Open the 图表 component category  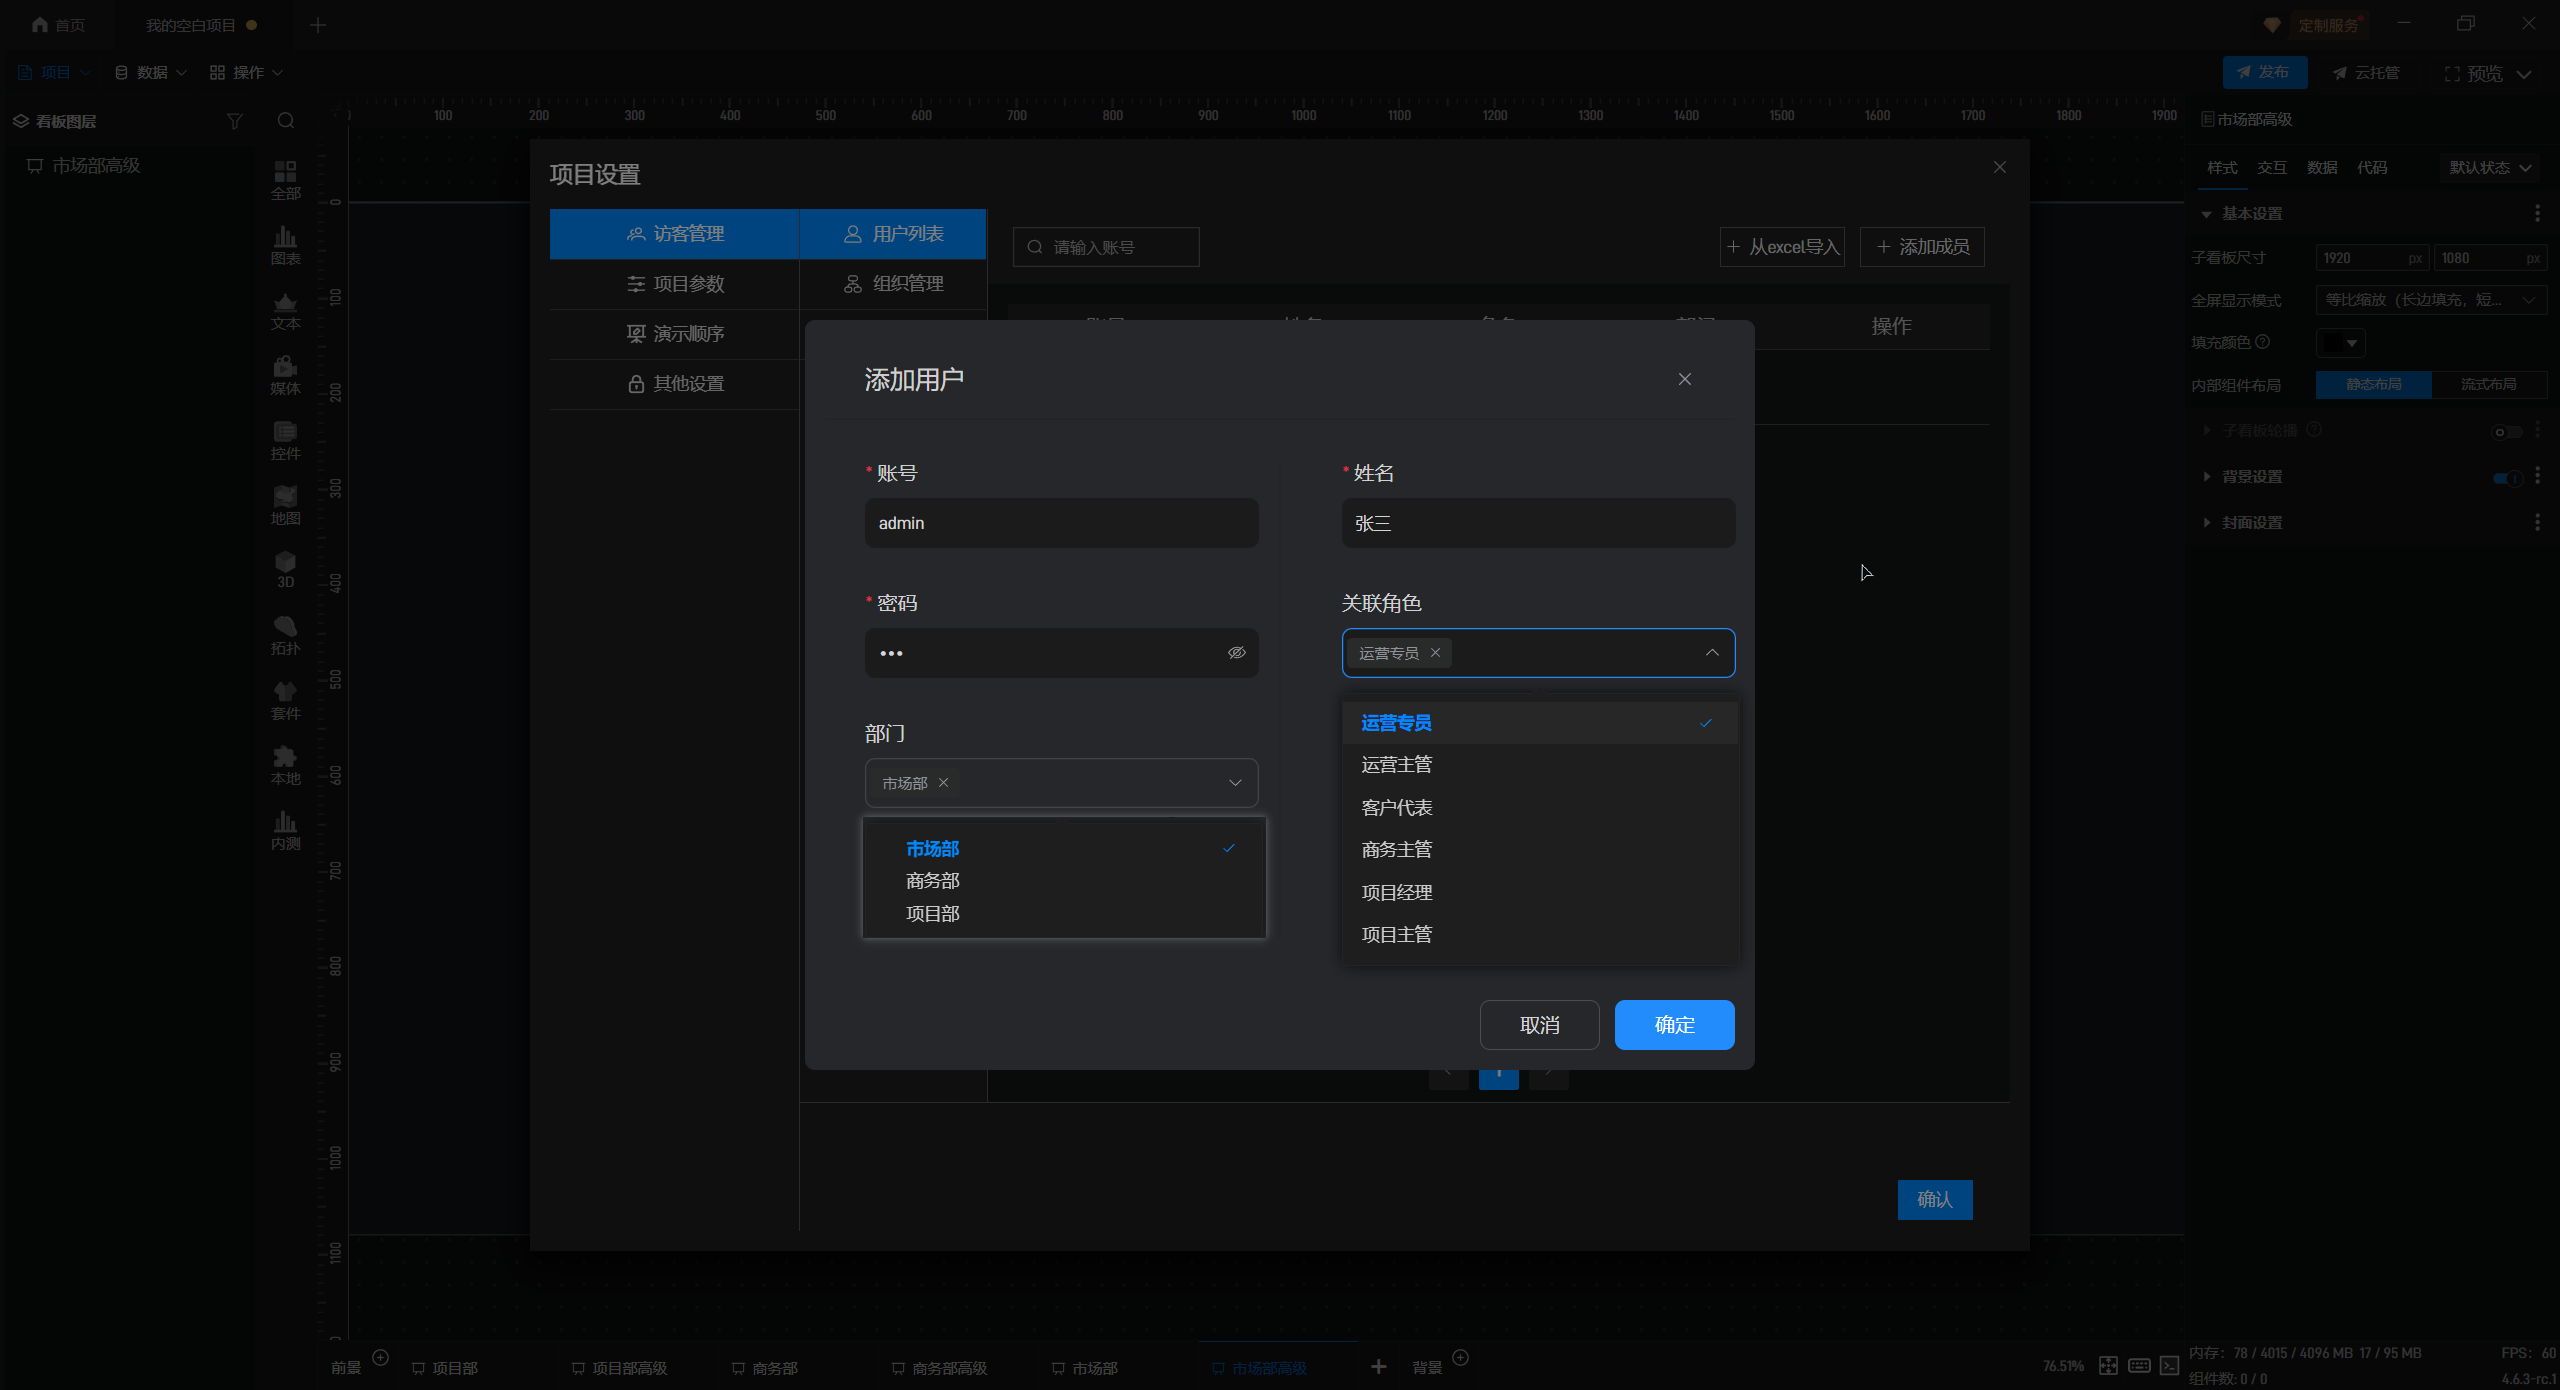click(285, 244)
